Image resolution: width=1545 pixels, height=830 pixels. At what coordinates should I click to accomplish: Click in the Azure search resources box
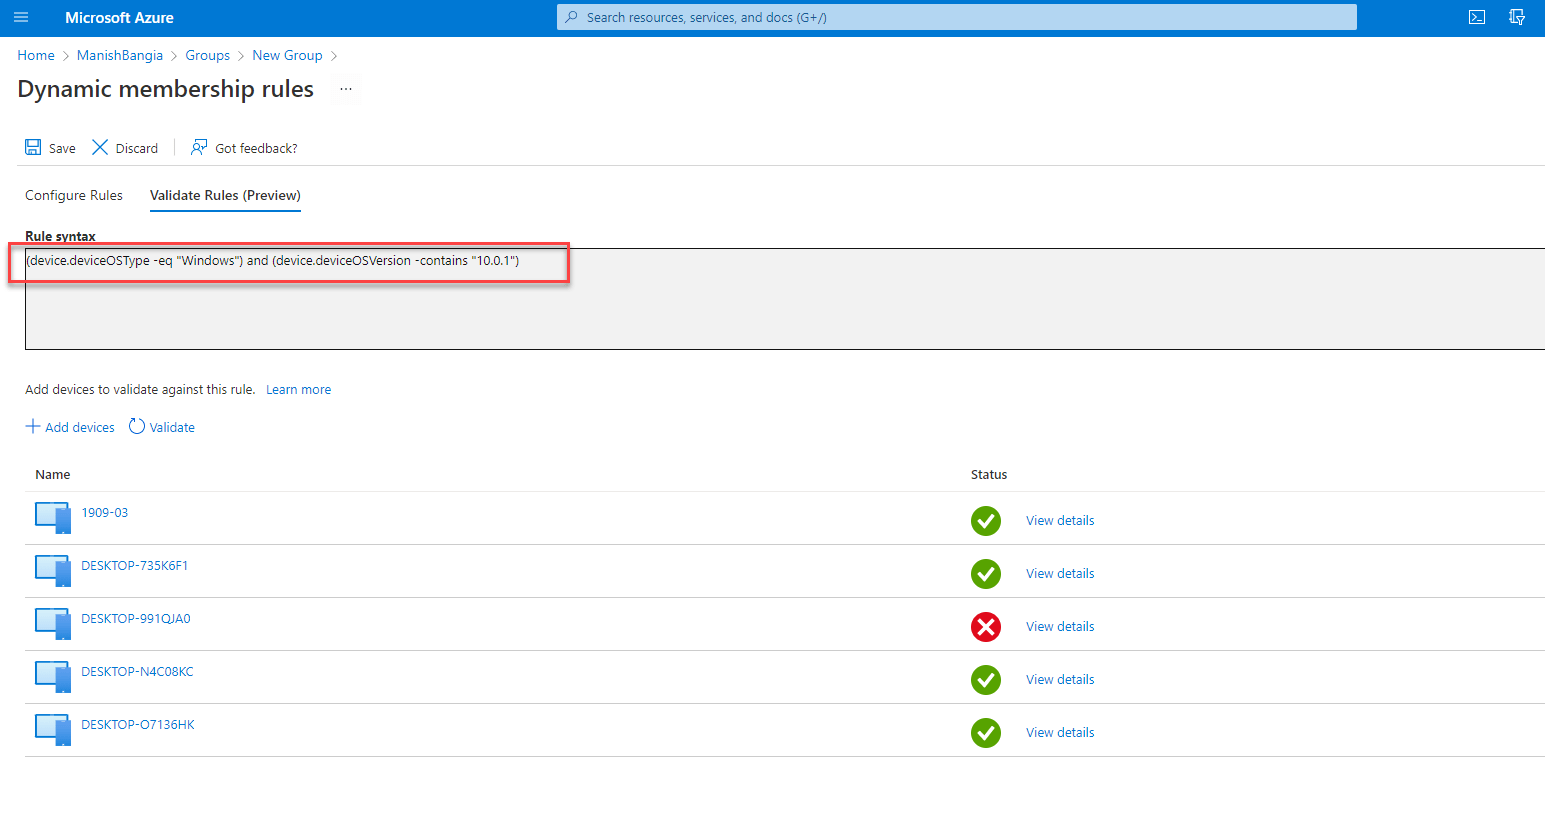pos(955,17)
